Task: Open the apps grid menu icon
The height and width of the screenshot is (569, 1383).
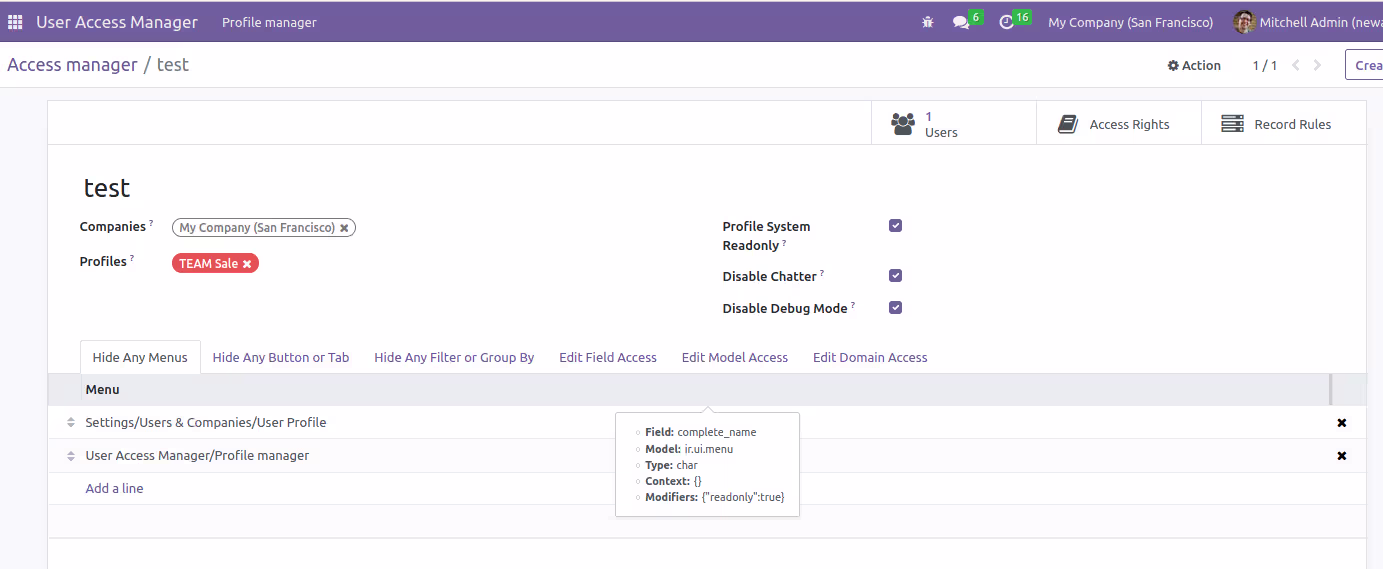Action: [x=15, y=22]
